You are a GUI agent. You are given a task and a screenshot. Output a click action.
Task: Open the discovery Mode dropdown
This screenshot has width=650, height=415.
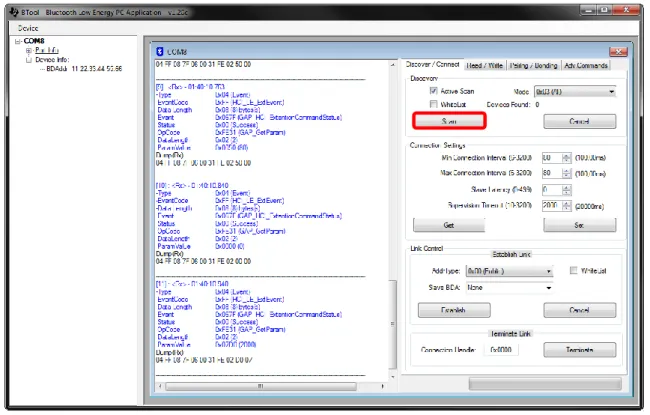[575, 92]
